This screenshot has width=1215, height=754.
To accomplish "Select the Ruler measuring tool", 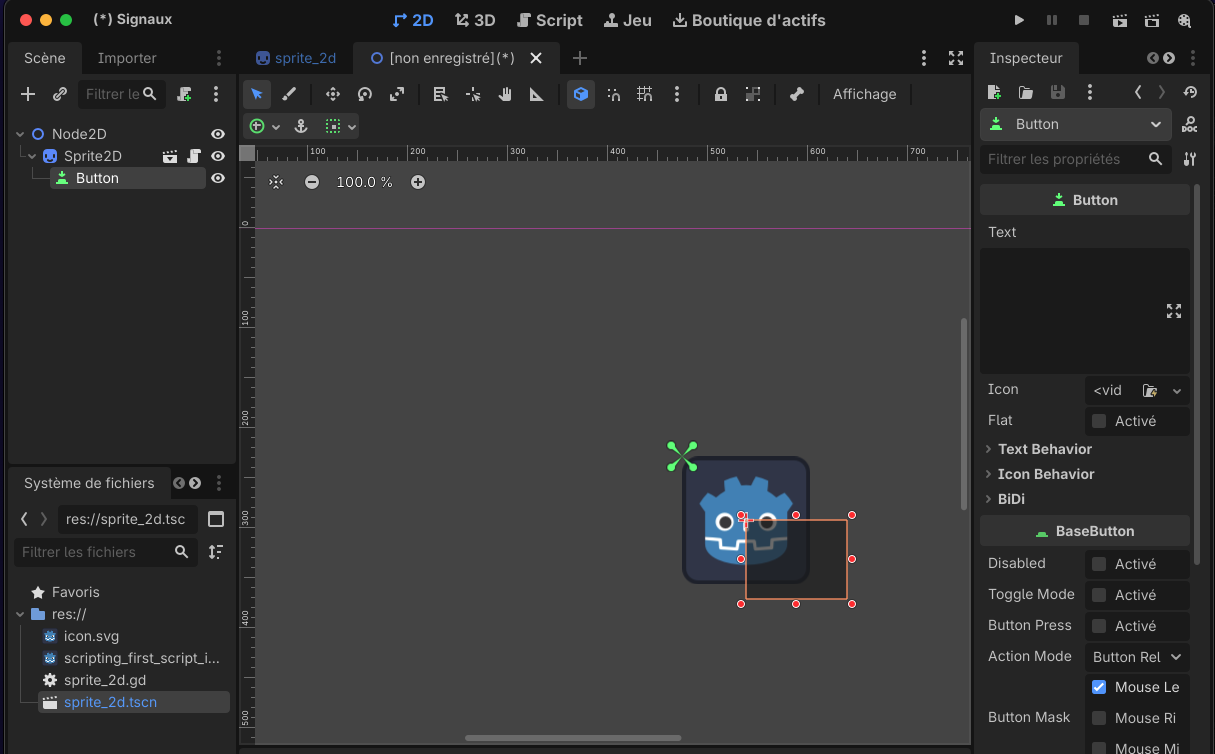I will [x=537, y=94].
